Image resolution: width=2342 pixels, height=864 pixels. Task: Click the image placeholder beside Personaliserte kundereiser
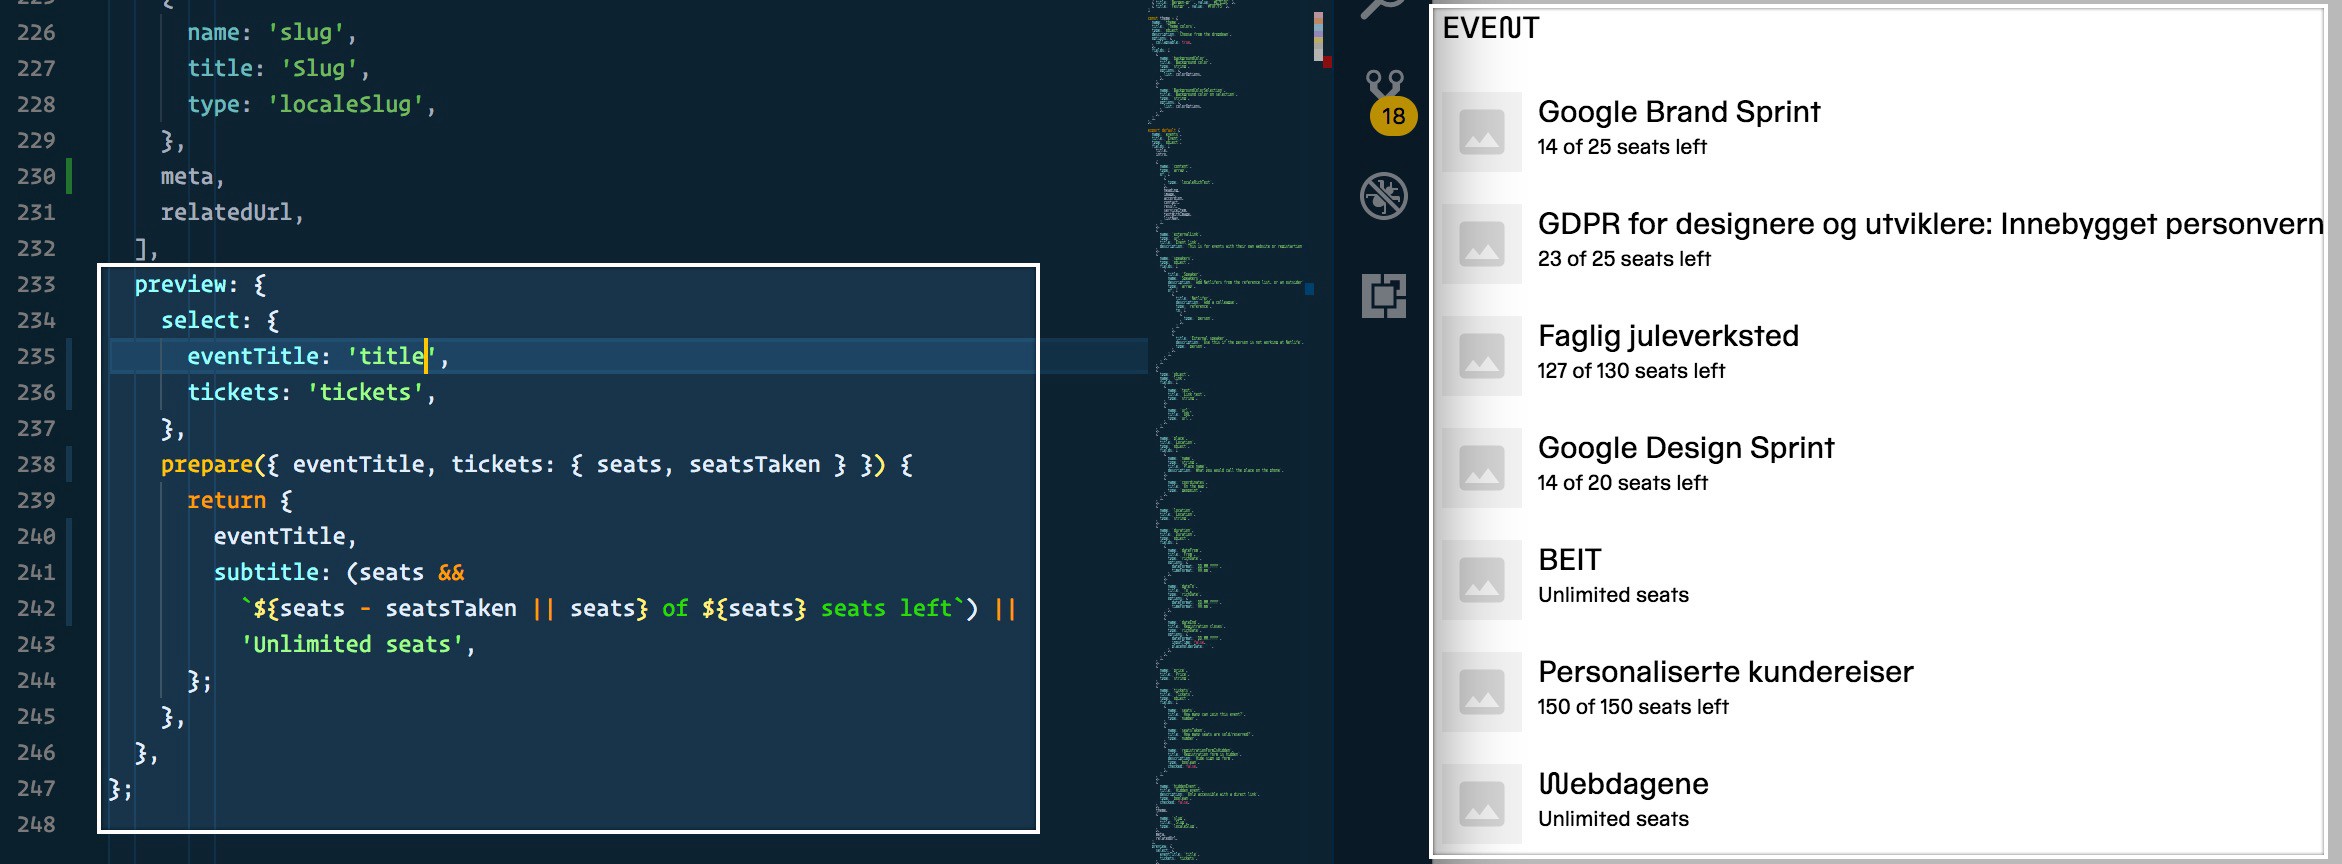point(1481,692)
